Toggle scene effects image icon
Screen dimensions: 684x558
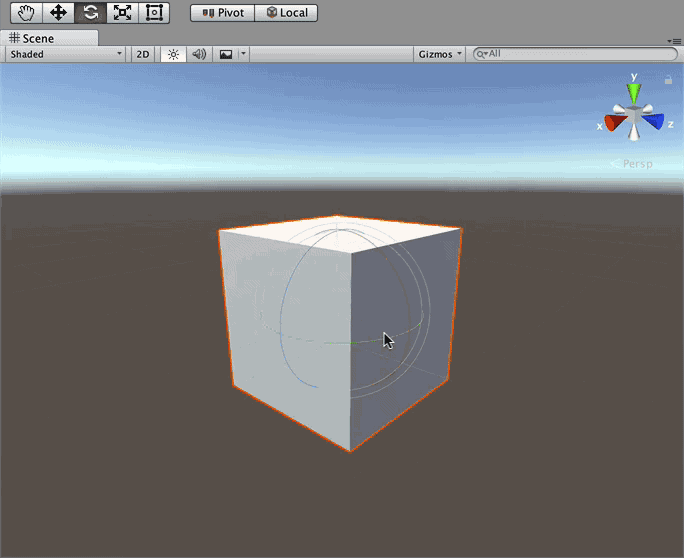[226, 54]
